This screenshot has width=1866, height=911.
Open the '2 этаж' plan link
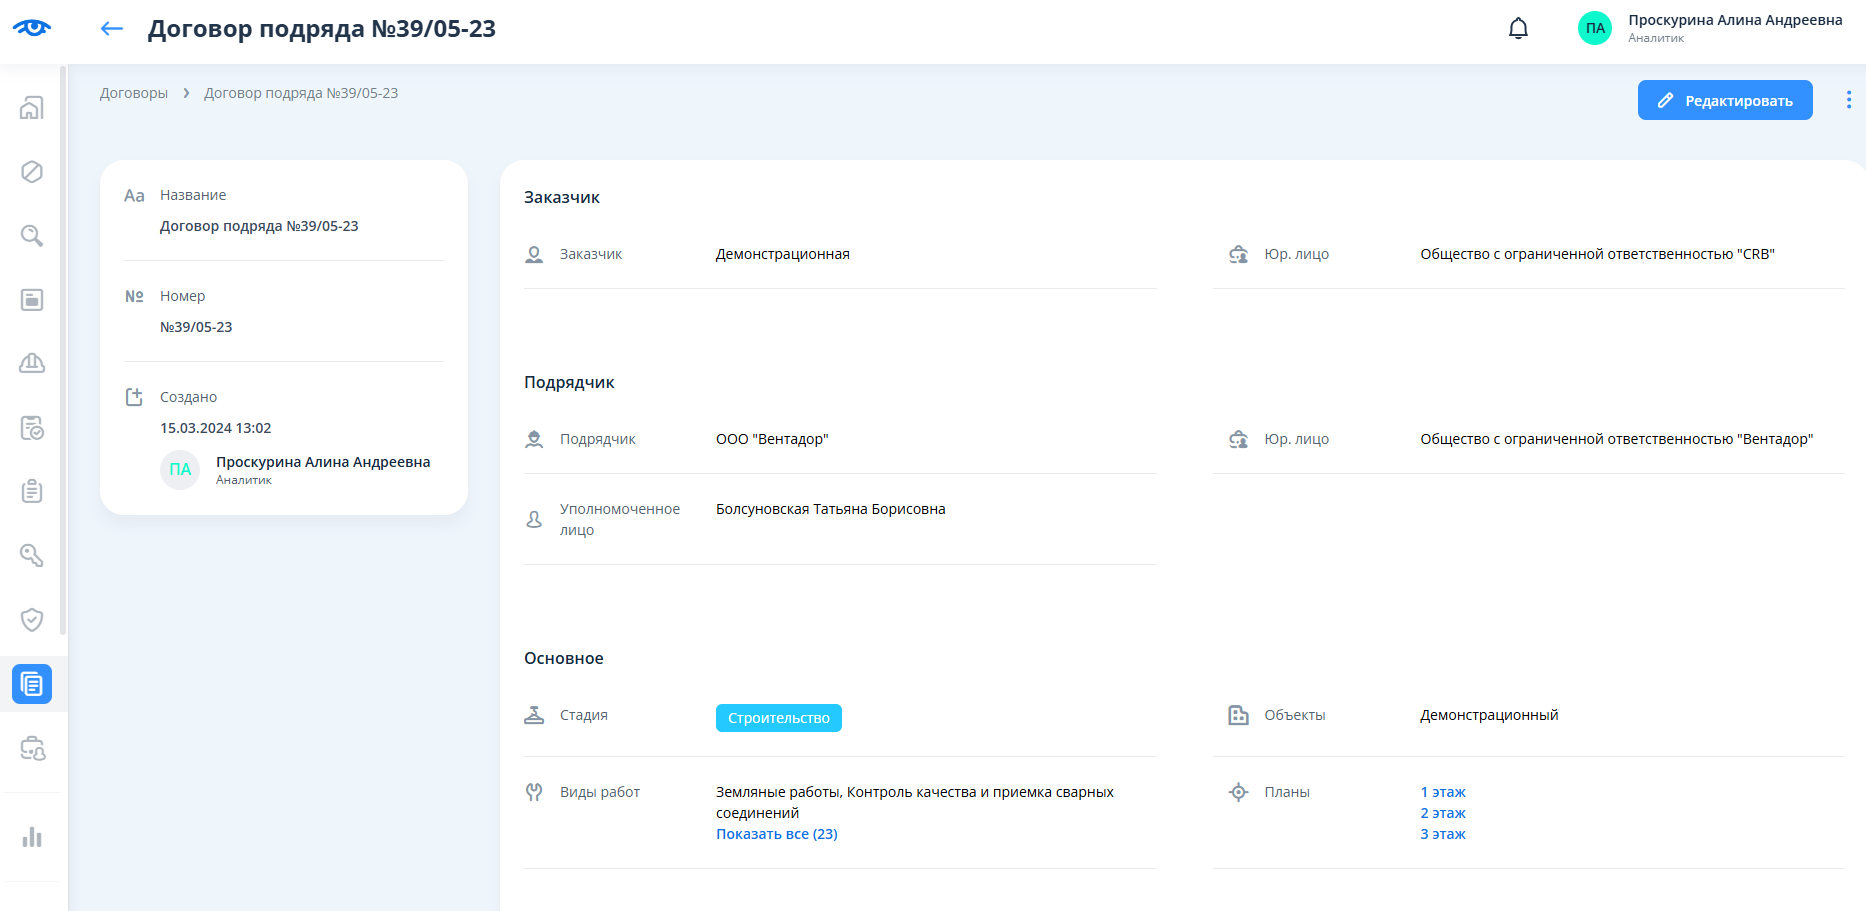(x=1442, y=813)
